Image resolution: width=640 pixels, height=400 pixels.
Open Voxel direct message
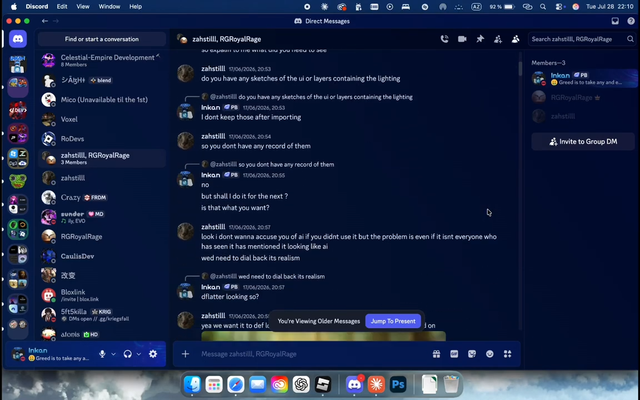pyautogui.click(x=102, y=119)
